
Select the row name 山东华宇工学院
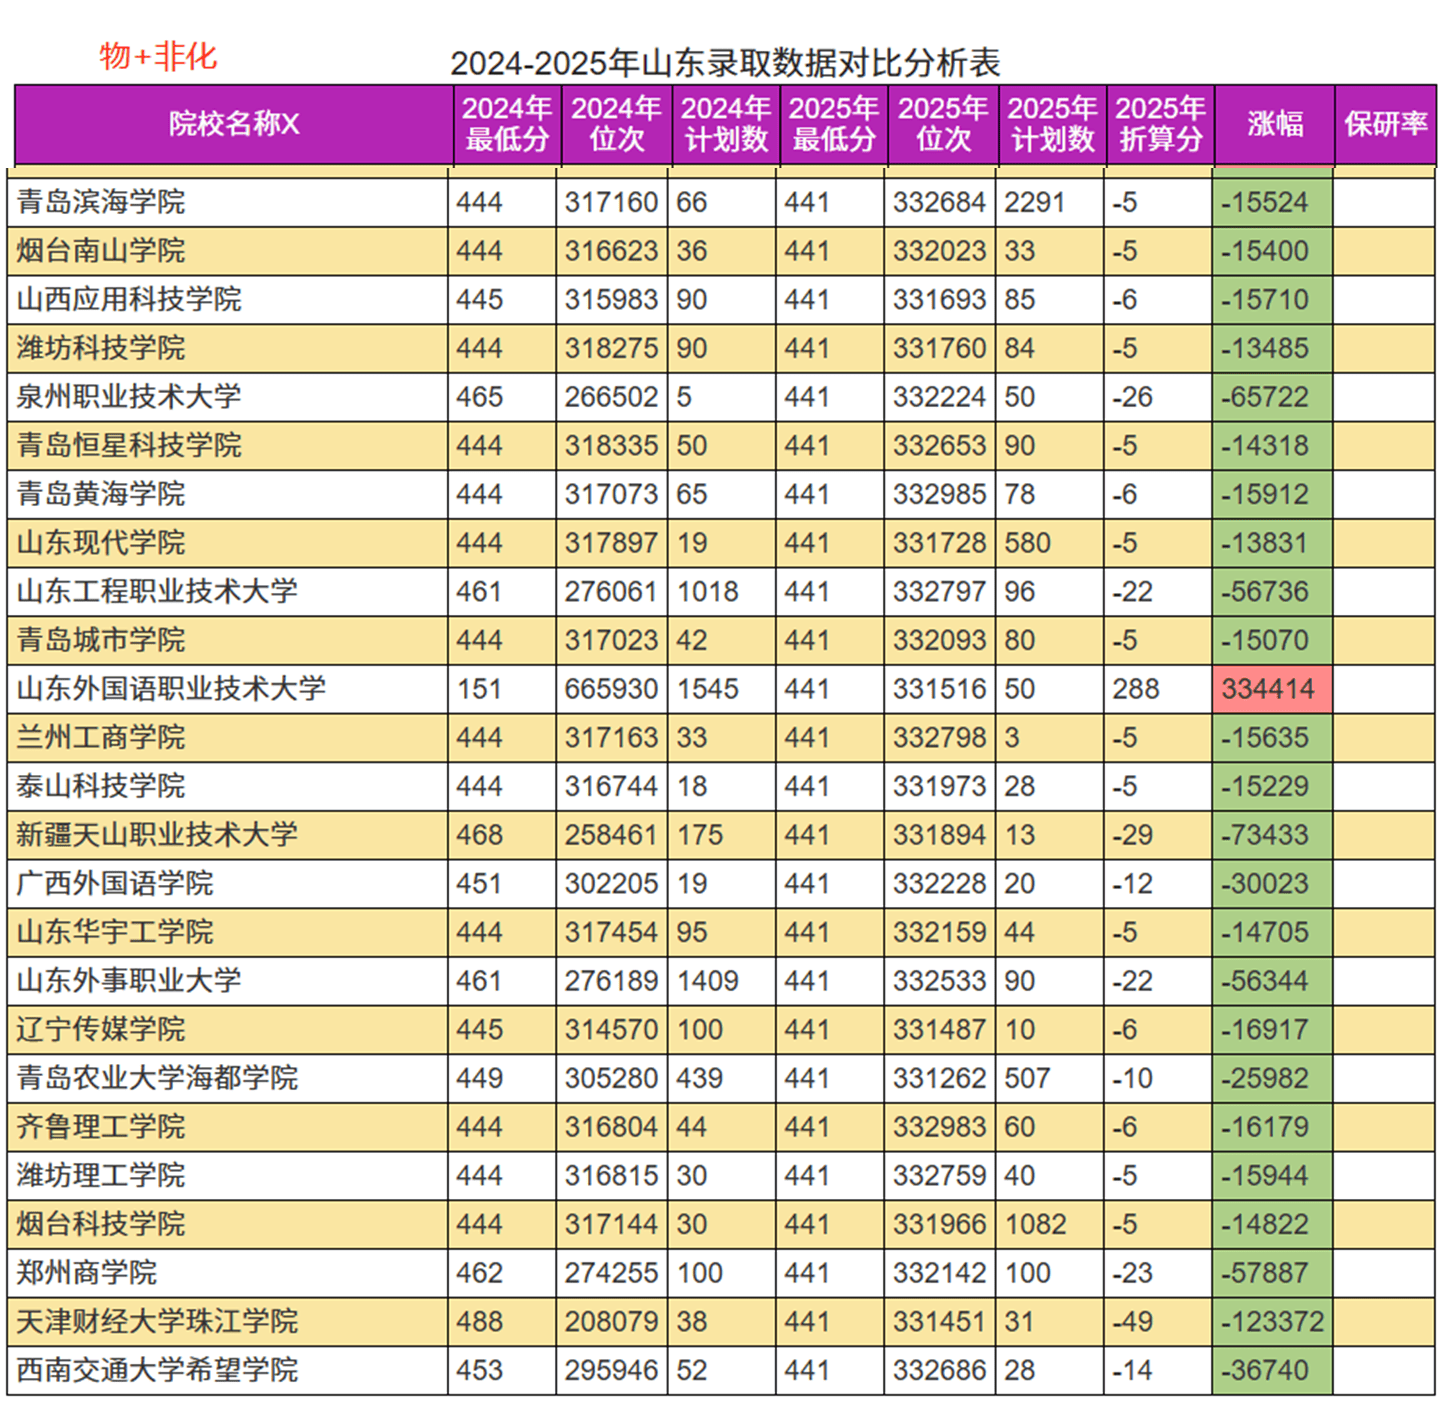click(115, 932)
